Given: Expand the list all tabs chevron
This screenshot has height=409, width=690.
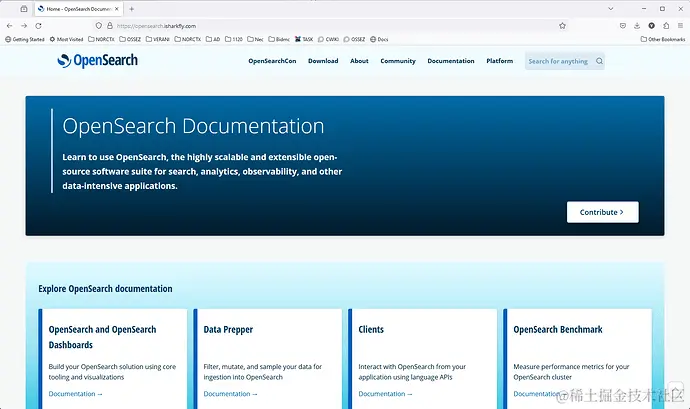Looking at the screenshot, I should point(611,9).
